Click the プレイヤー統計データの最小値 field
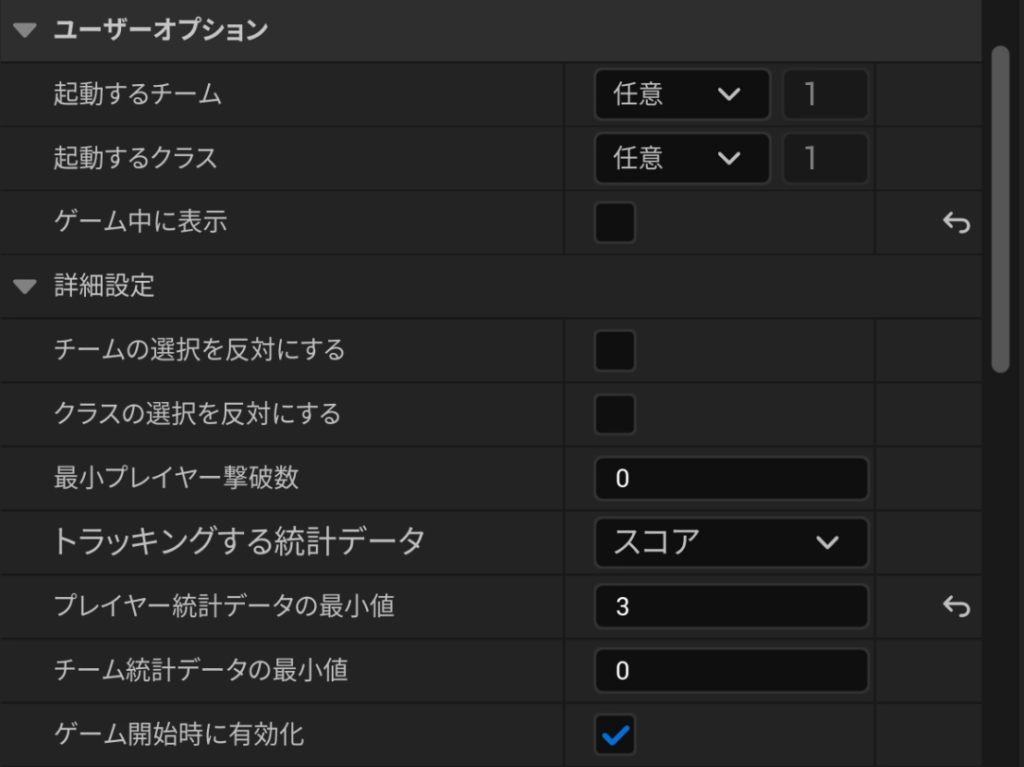The width and height of the screenshot is (1024, 767). [731, 607]
